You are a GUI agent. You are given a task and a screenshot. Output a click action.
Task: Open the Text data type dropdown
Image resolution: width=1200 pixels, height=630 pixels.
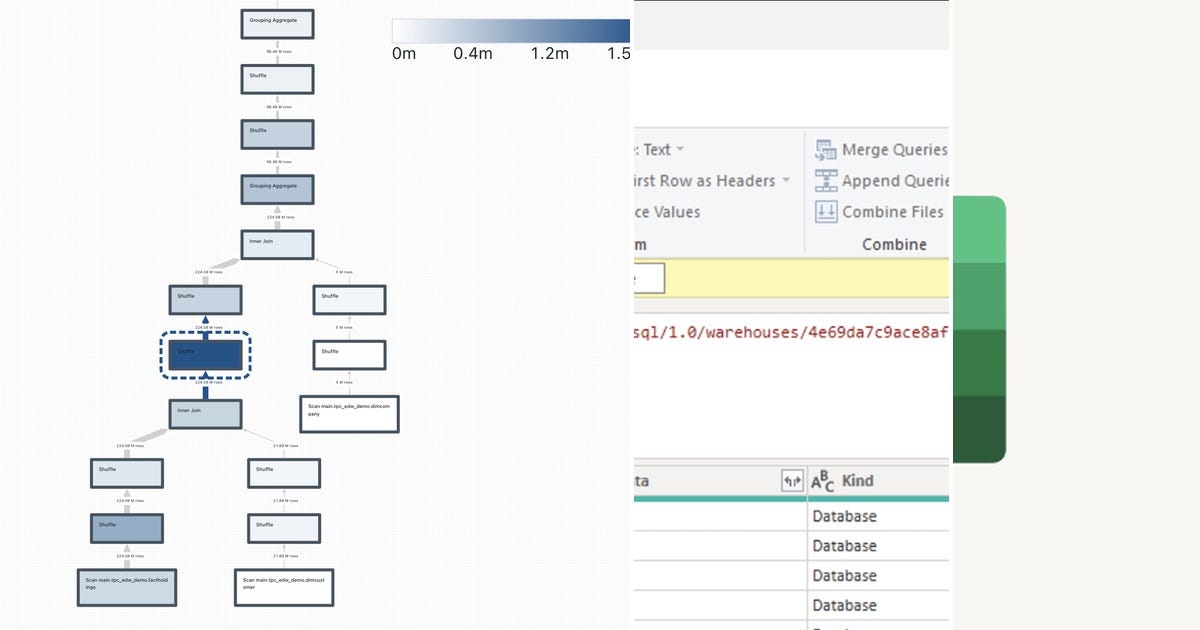678,148
